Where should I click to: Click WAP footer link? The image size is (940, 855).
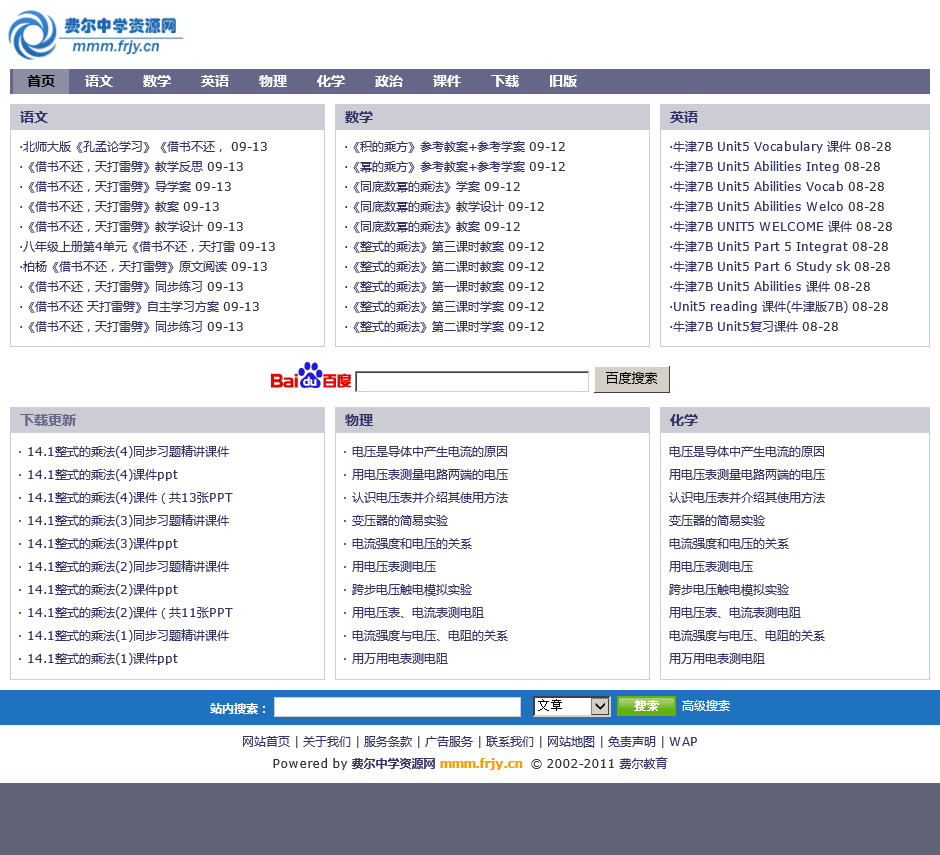pos(683,742)
